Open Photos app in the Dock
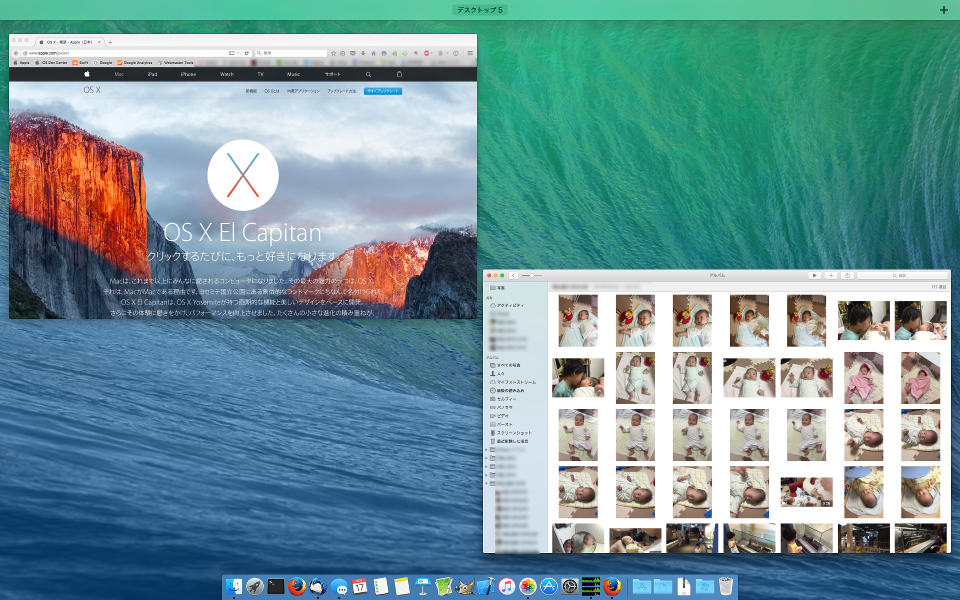 (x=528, y=587)
